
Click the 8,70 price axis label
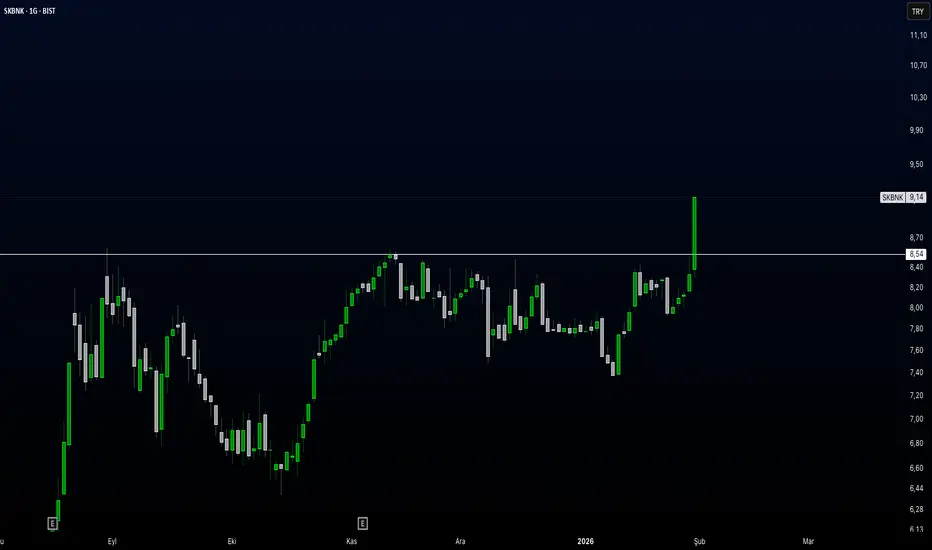tap(917, 238)
